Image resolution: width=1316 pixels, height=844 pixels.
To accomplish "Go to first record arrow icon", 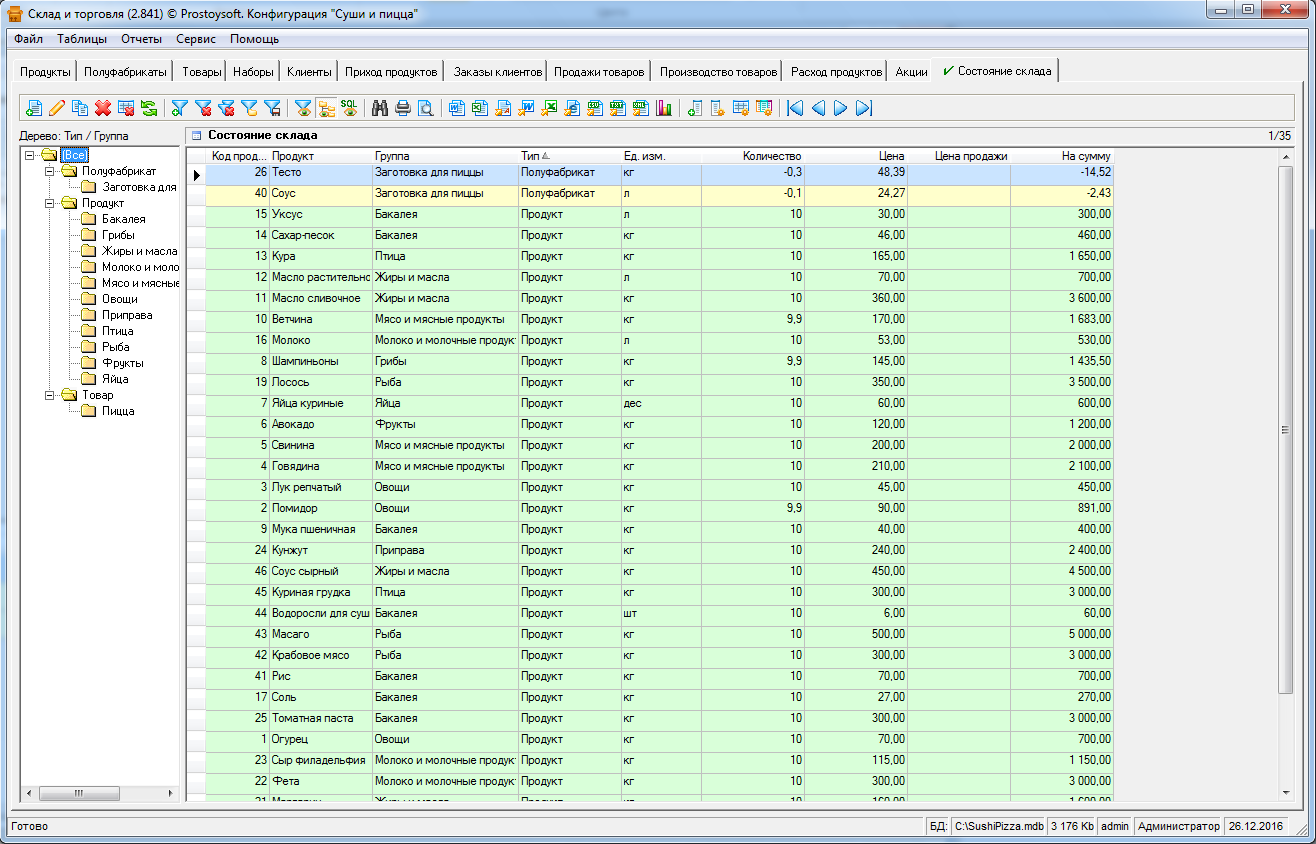I will 795,108.
